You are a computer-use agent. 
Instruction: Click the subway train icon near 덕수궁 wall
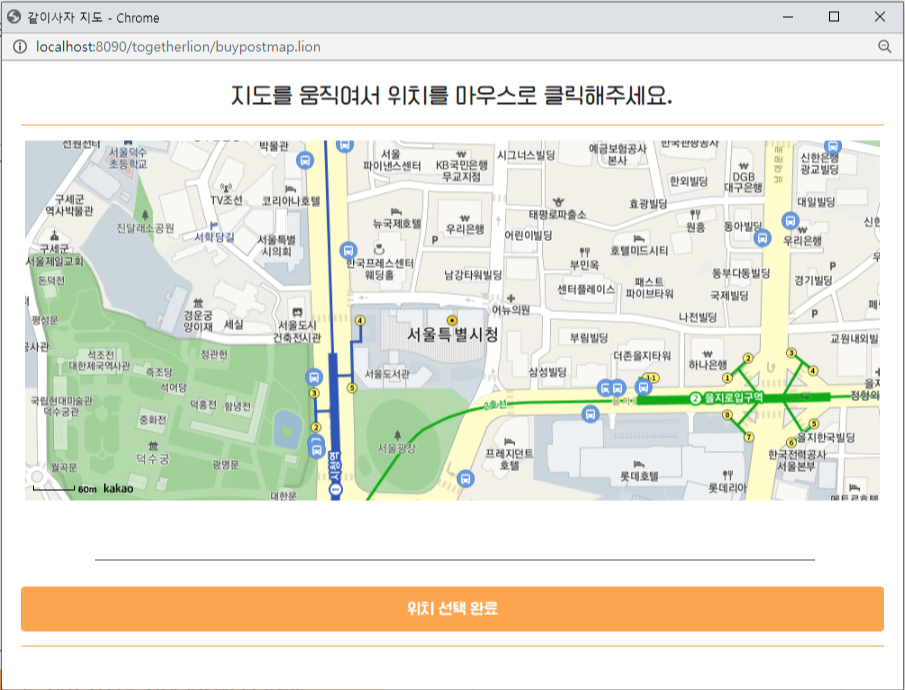pos(316,448)
